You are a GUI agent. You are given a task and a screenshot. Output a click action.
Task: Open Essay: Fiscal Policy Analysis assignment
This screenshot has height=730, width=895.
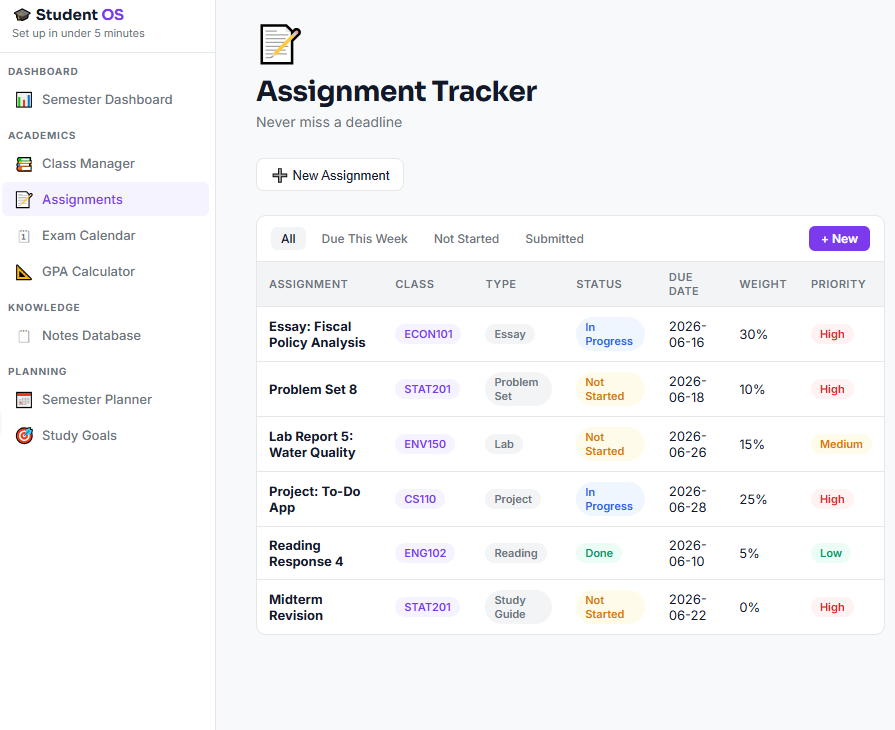pyautogui.click(x=317, y=334)
